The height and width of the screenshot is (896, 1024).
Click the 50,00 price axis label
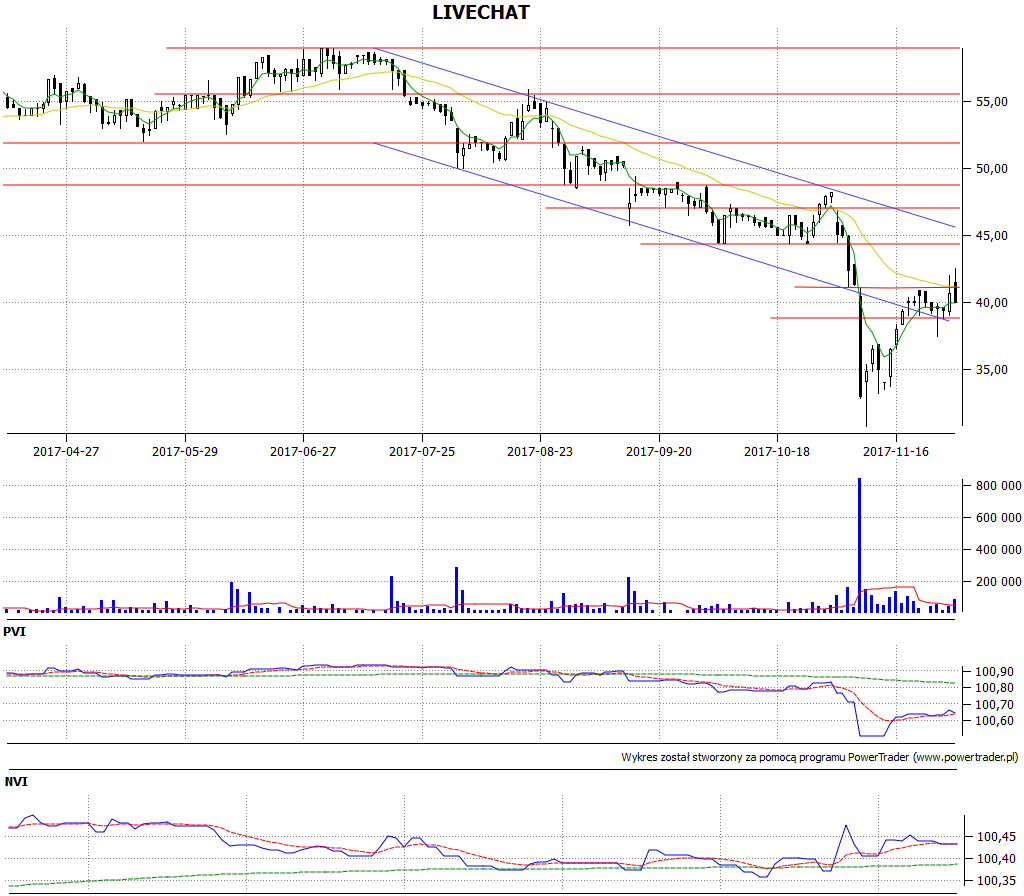(x=991, y=168)
